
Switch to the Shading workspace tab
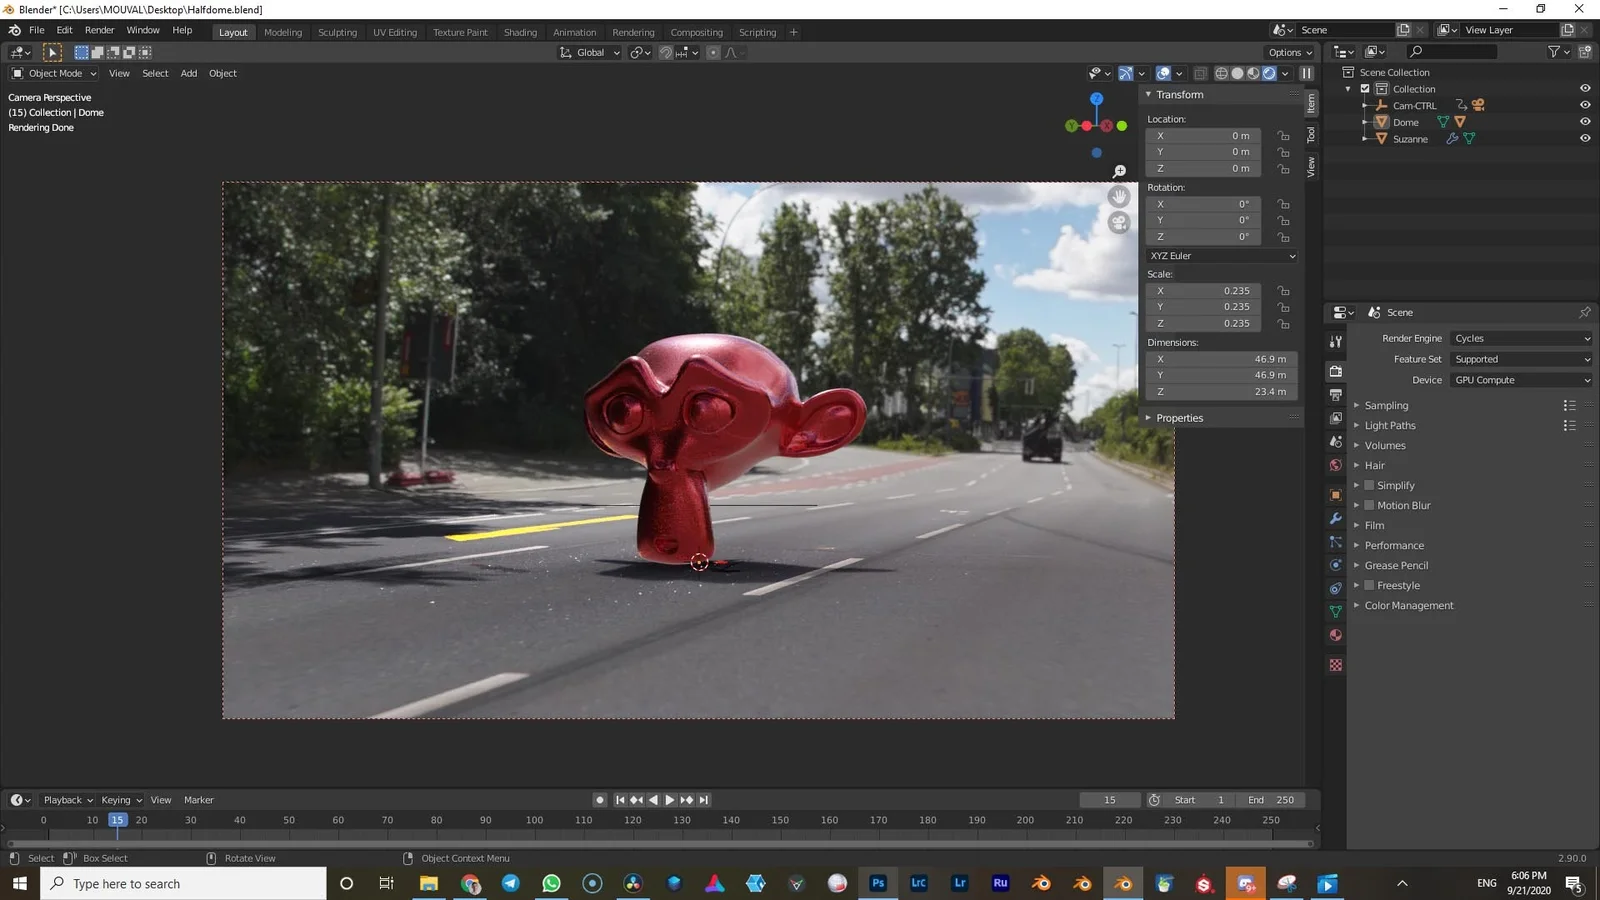[x=520, y=32]
